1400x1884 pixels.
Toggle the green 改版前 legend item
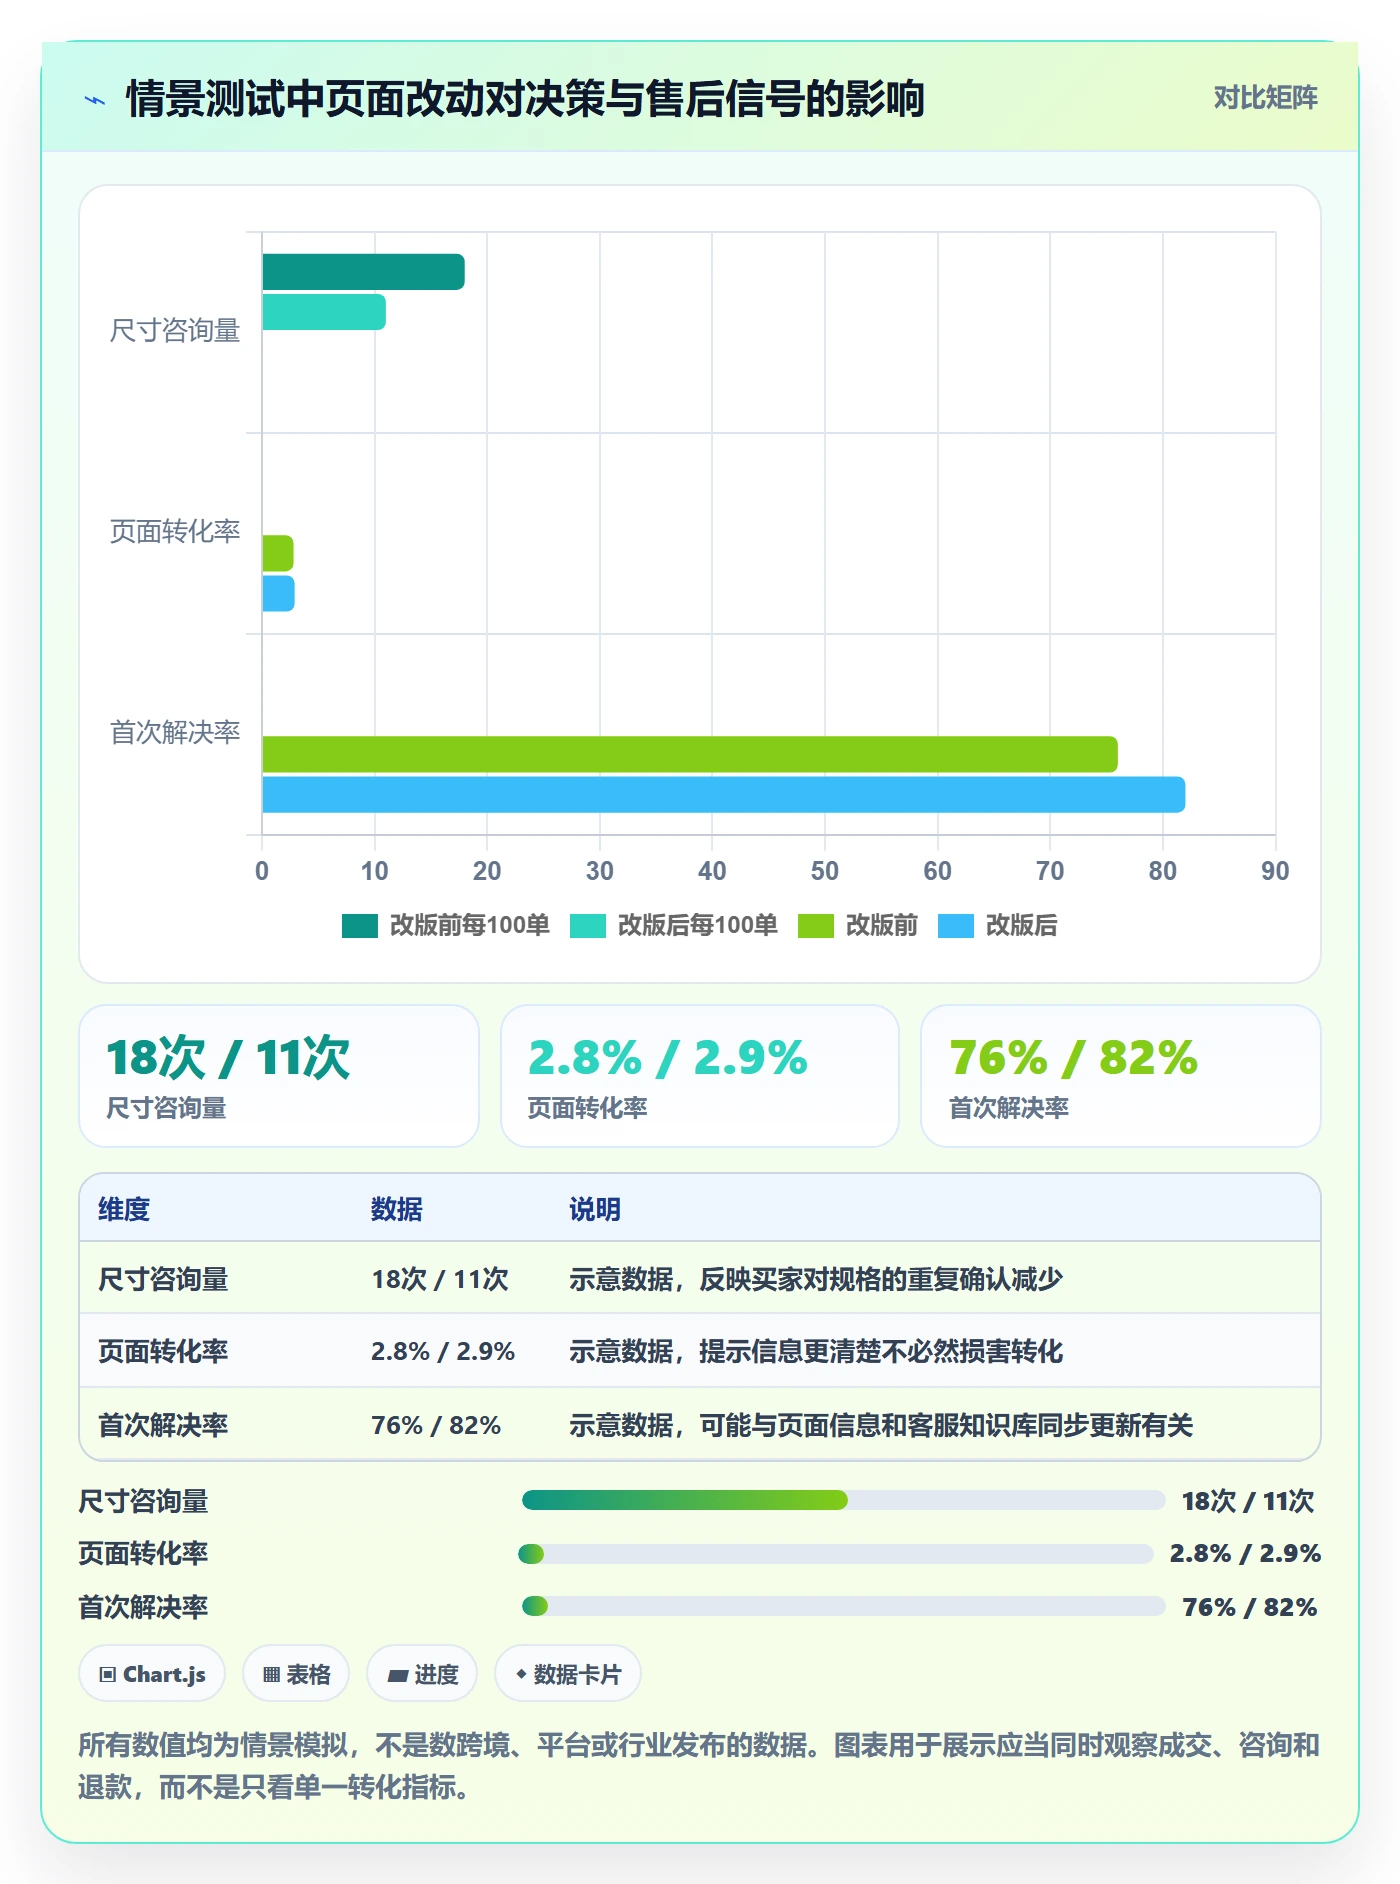click(858, 926)
